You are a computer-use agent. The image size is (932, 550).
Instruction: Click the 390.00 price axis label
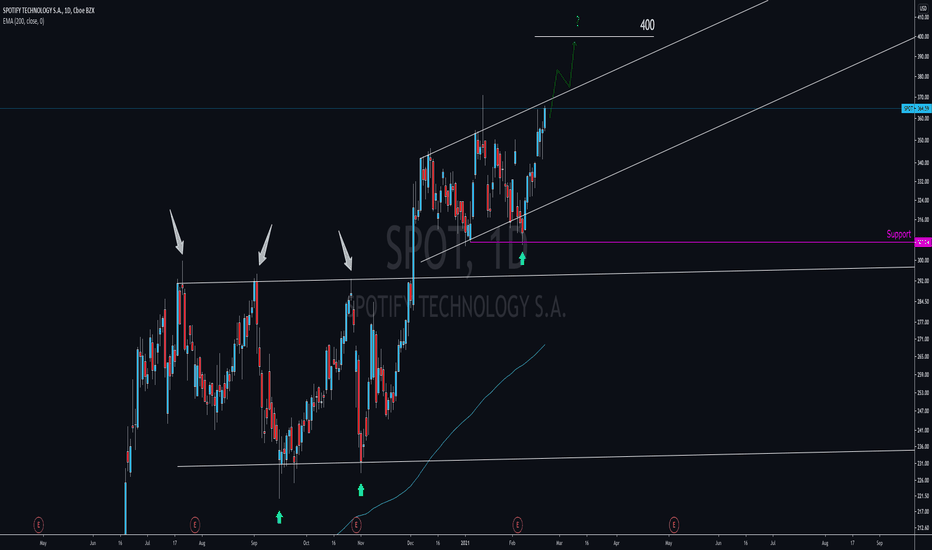tap(923, 57)
